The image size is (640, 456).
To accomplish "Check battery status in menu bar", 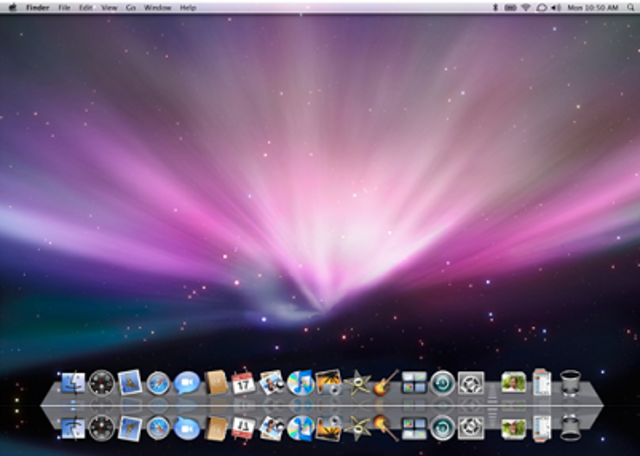I will coord(510,7).
